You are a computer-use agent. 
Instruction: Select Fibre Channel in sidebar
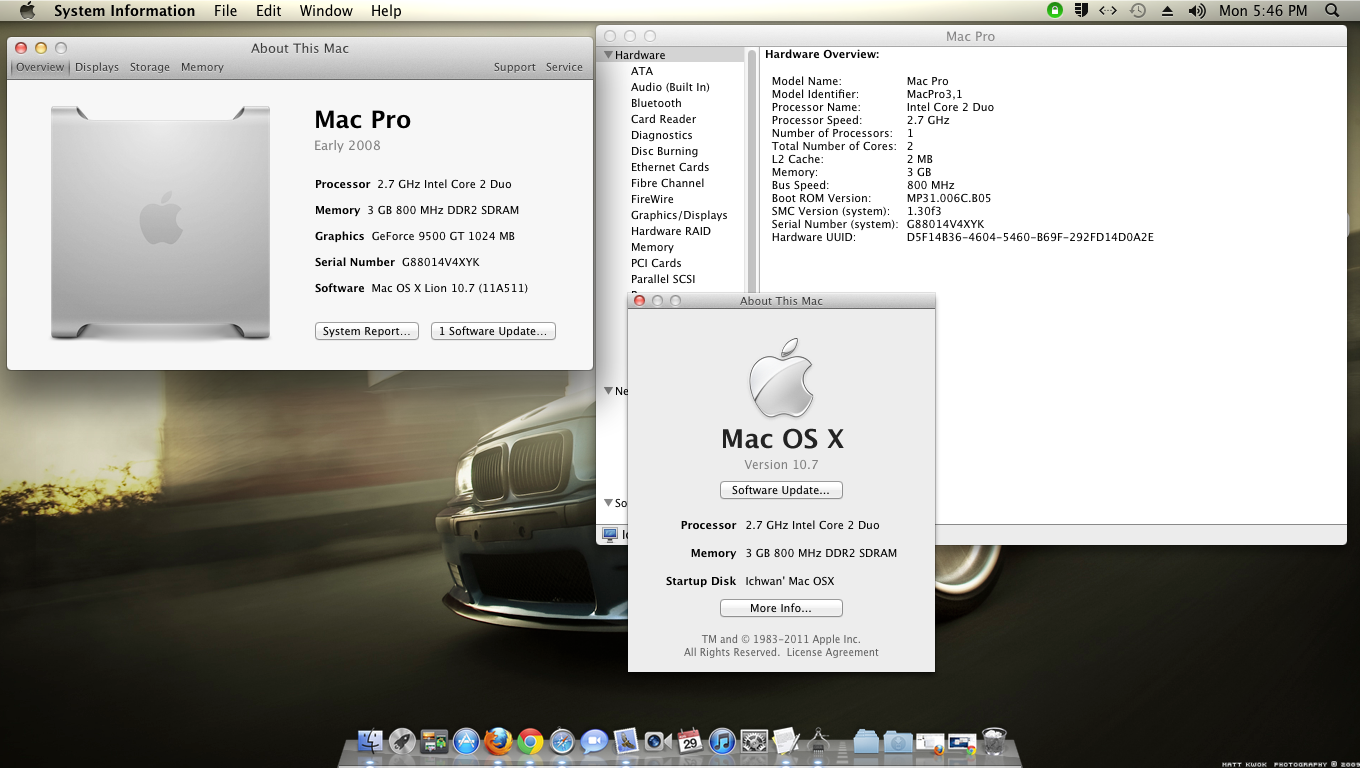point(667,183)
